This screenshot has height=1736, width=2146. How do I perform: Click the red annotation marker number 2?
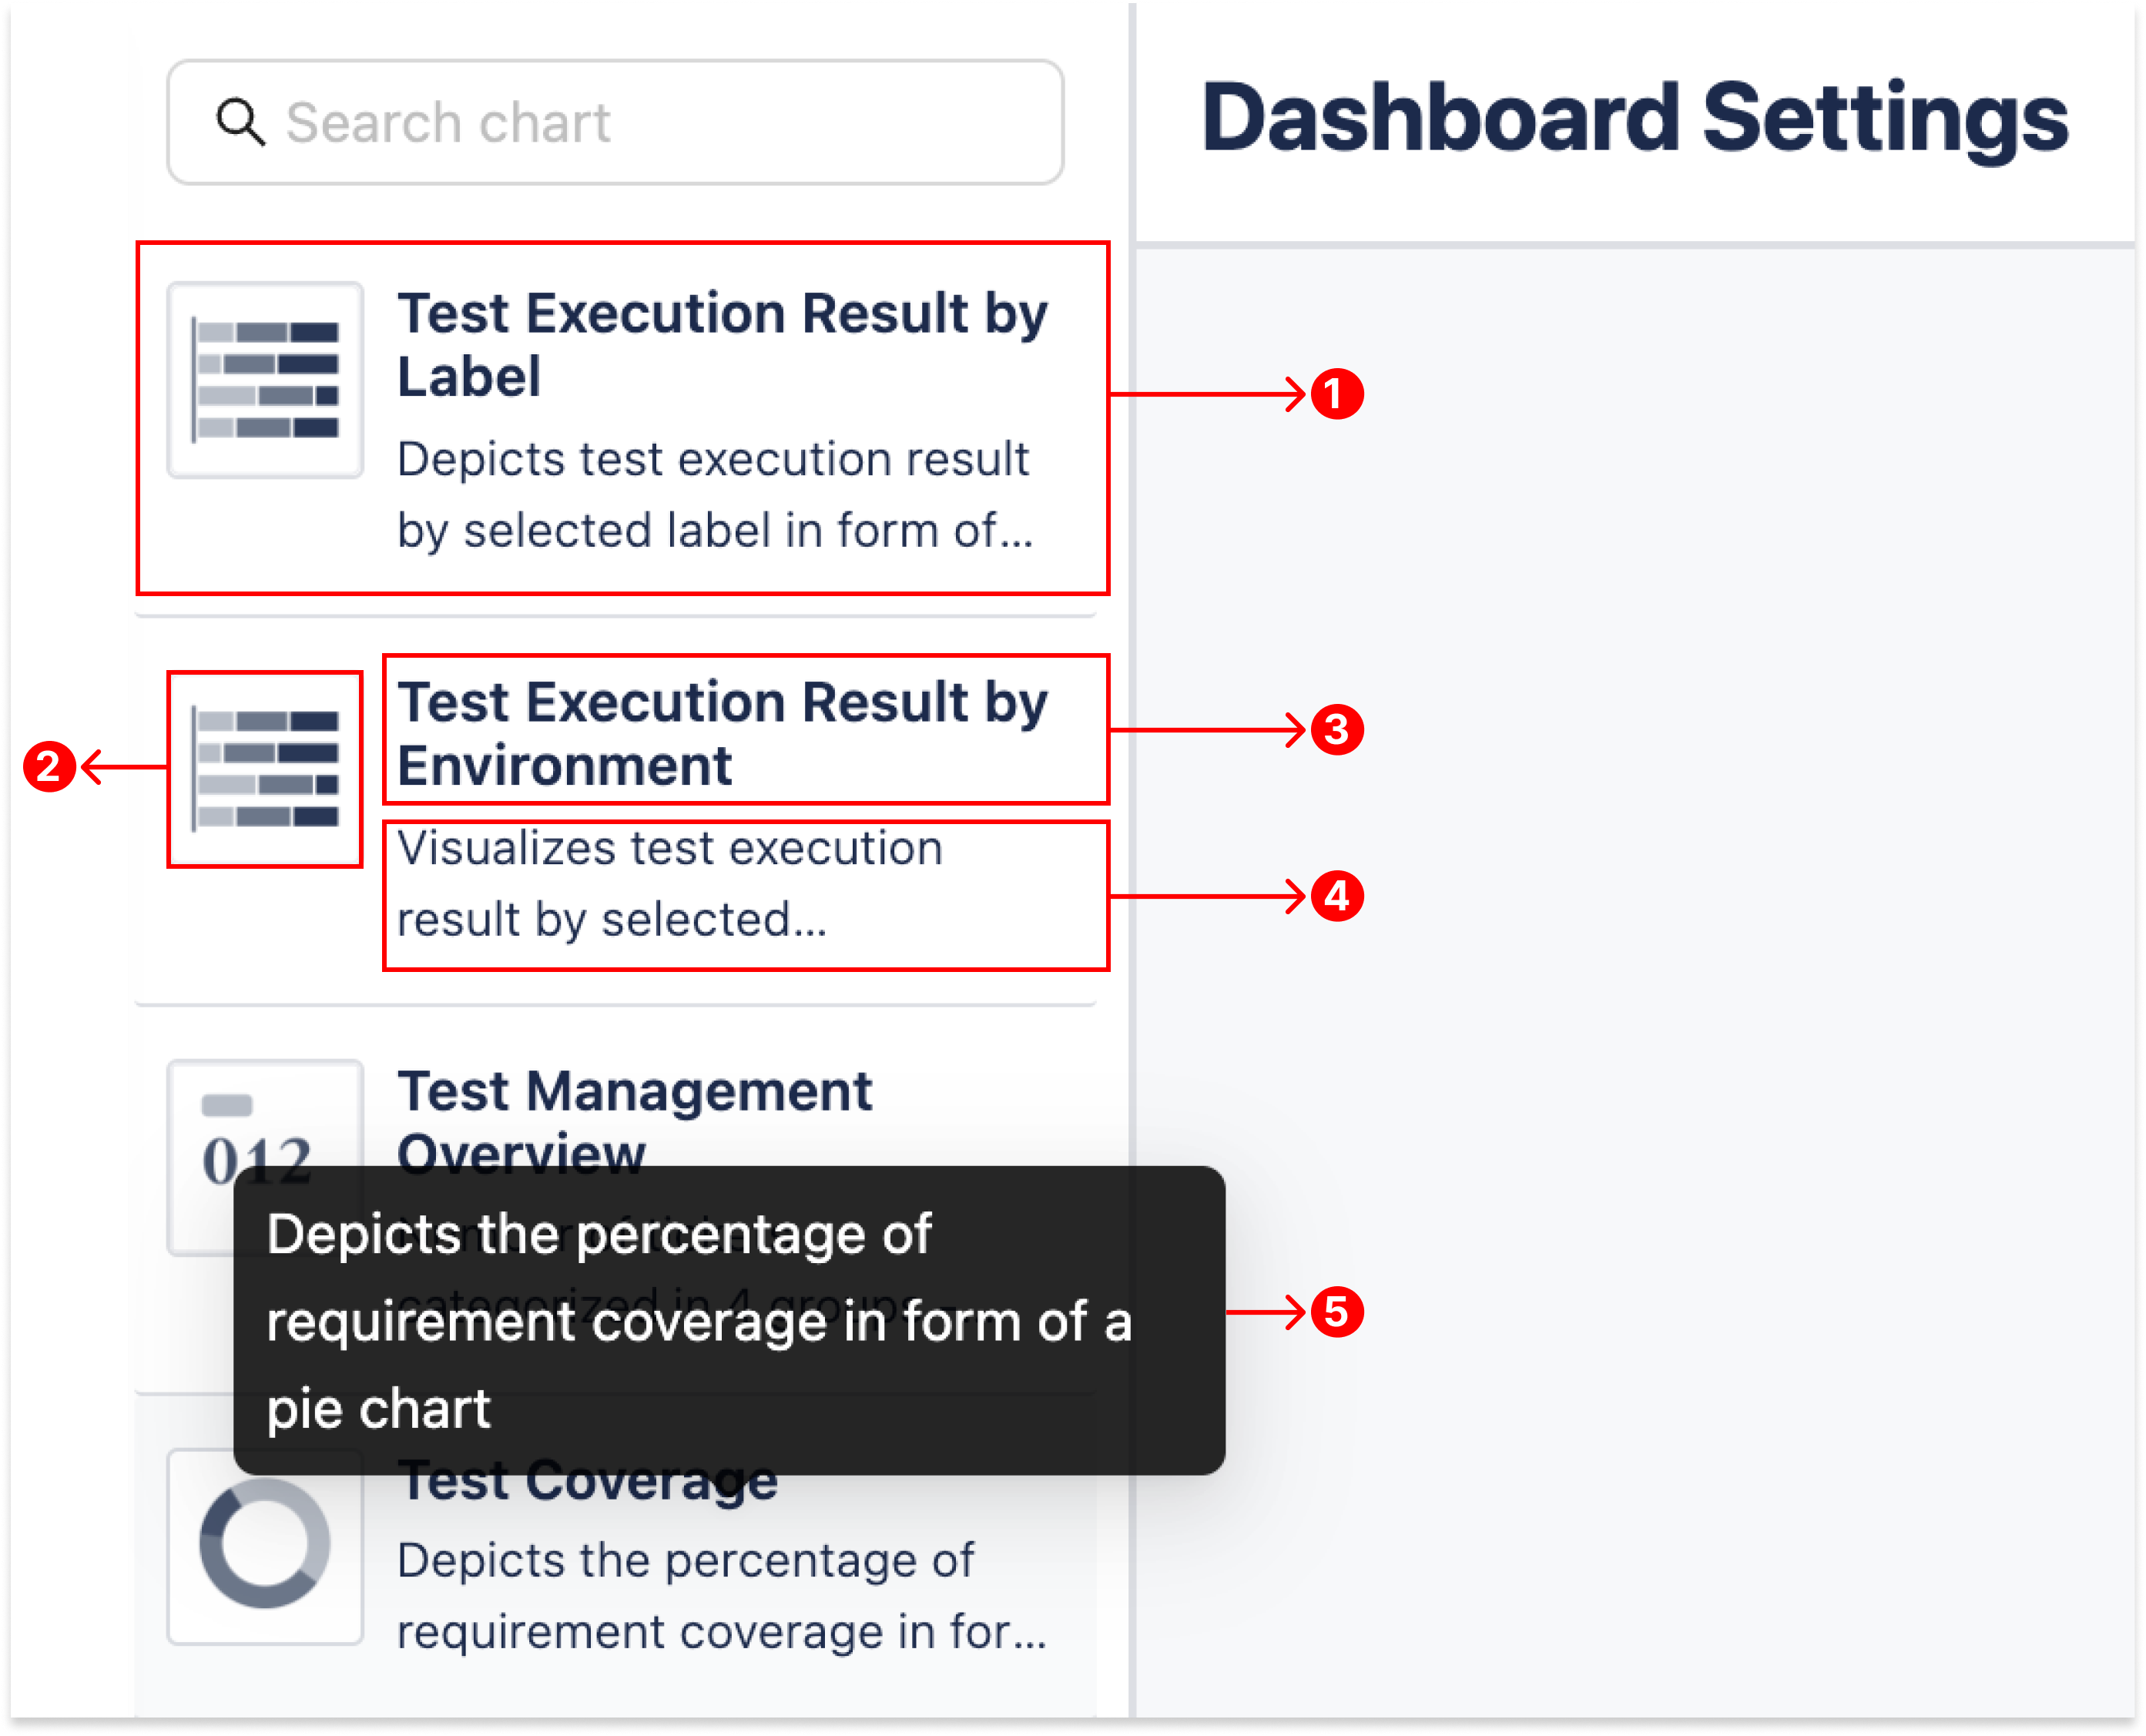coord(49,767)
